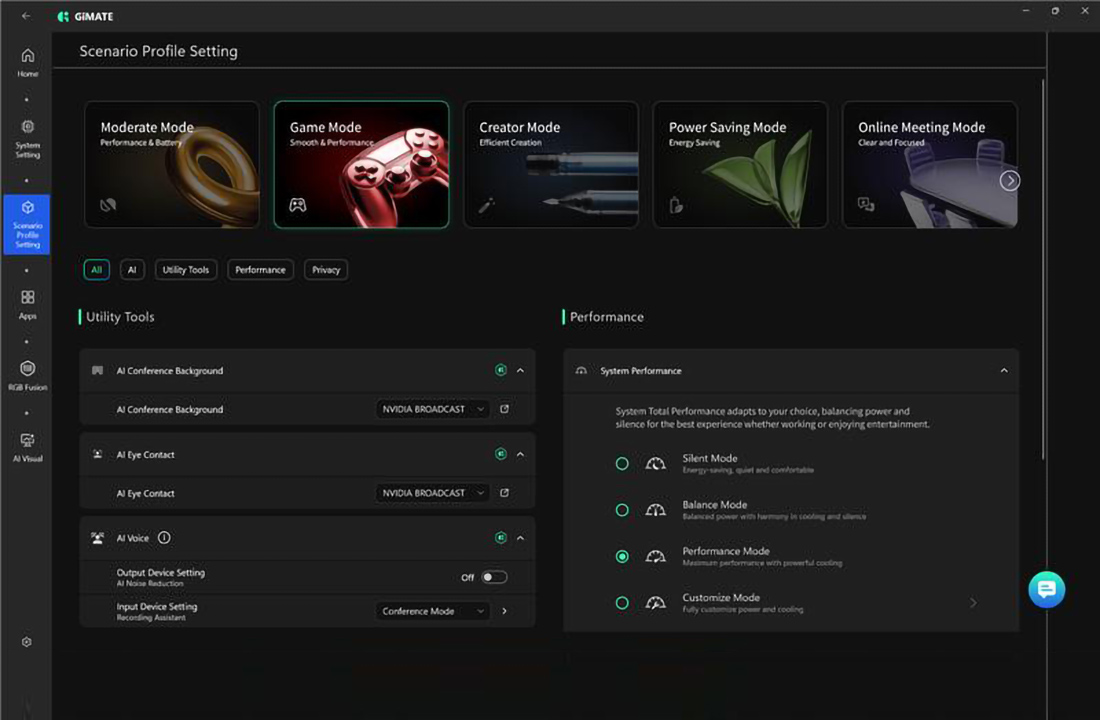The height and width of the screenshot is (720, 1100).
Task: Open the AI Conference Background NVIDIA BROADCAST dropdown
Action: click(432, 409)
